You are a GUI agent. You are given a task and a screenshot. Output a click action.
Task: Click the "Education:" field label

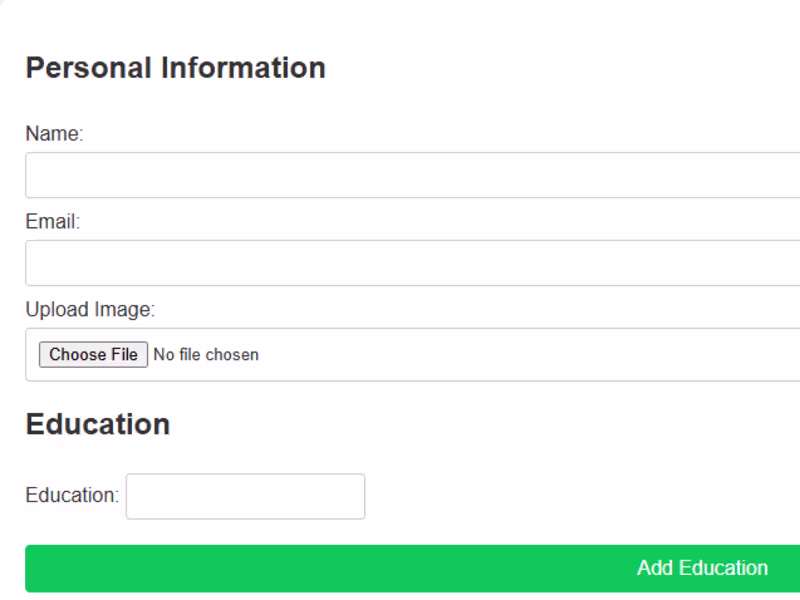tap(72, 496)
